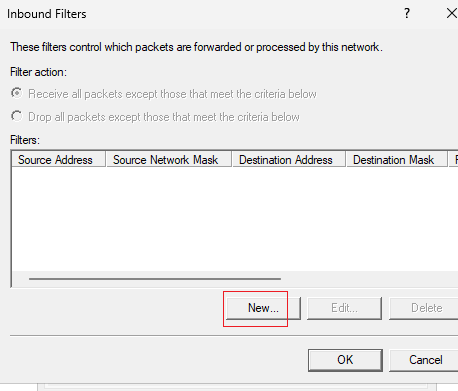Click scrollbar track right of the thumb

(x=367, y=279)
